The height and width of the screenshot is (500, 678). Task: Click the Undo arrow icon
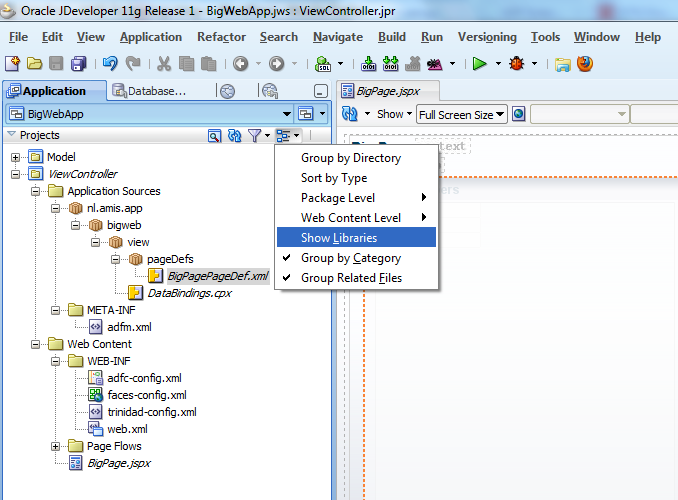point(109,63)
